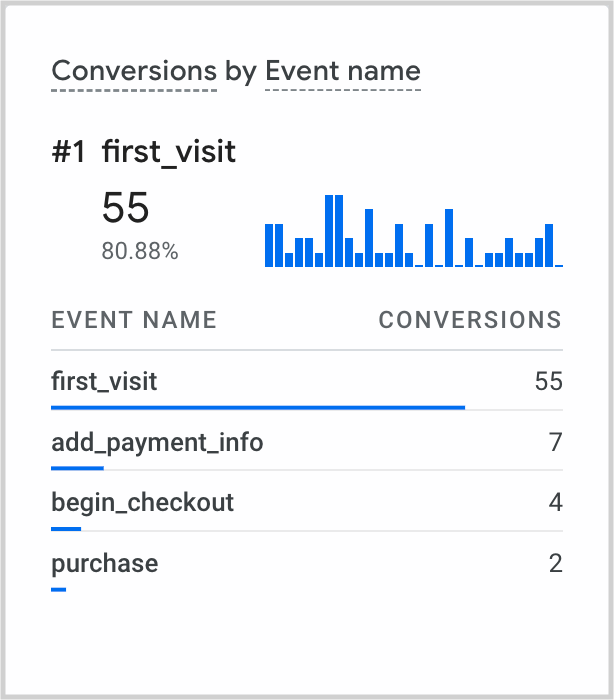
Task: Click the first_visit sparkline bar chart
Action: pyautogui.click(x=414, y=231)
